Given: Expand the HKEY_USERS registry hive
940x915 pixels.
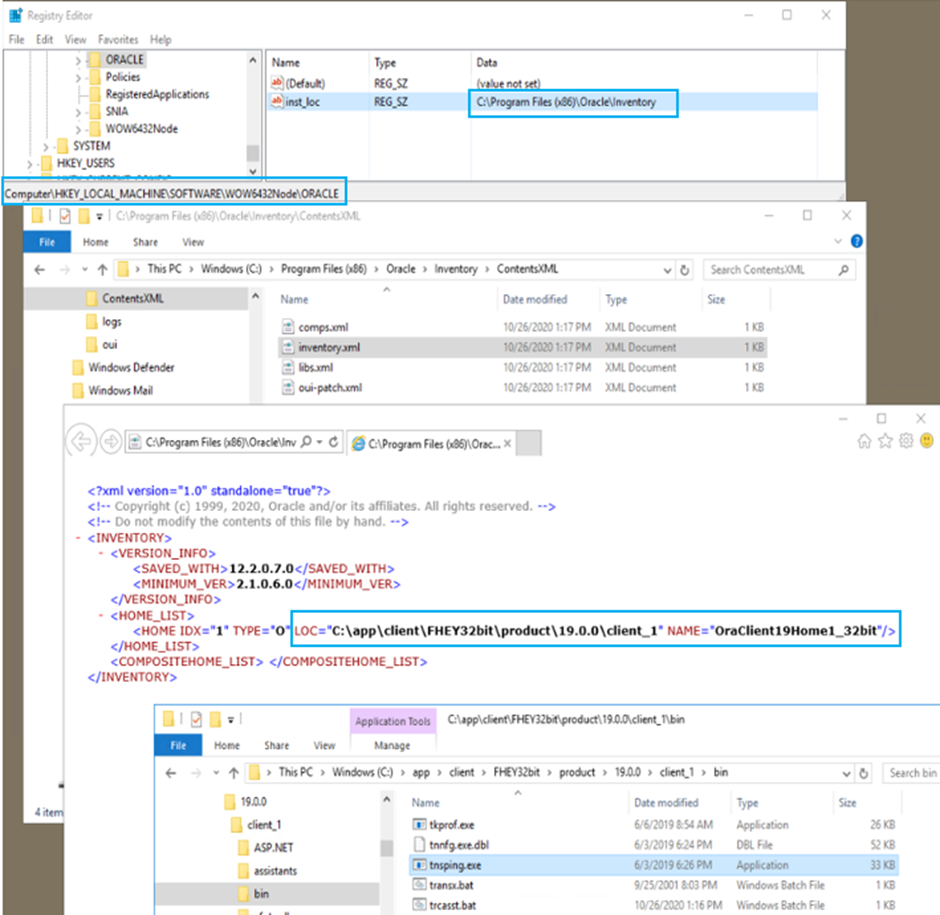Looking at the screenshot, I should pyautogui.click(x=29, y=163).
